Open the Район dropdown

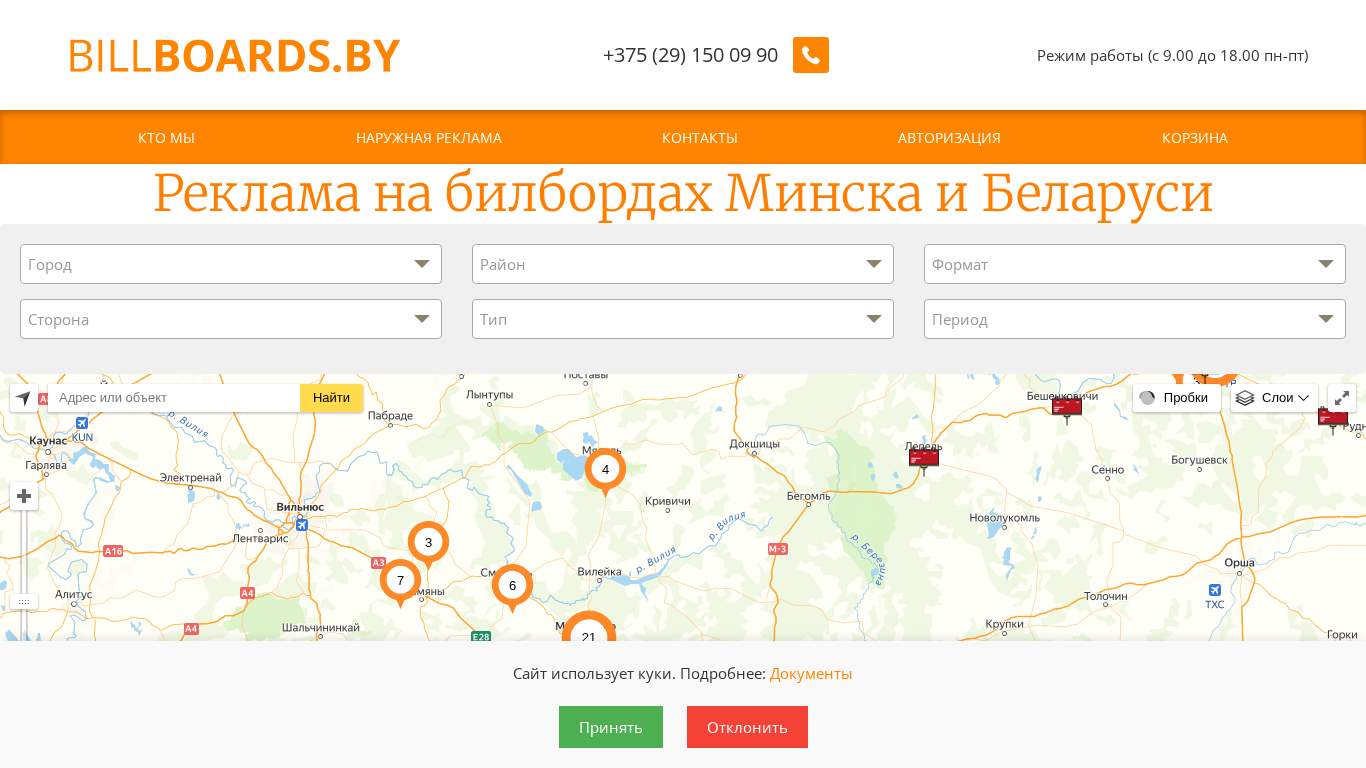click(683, 264)
